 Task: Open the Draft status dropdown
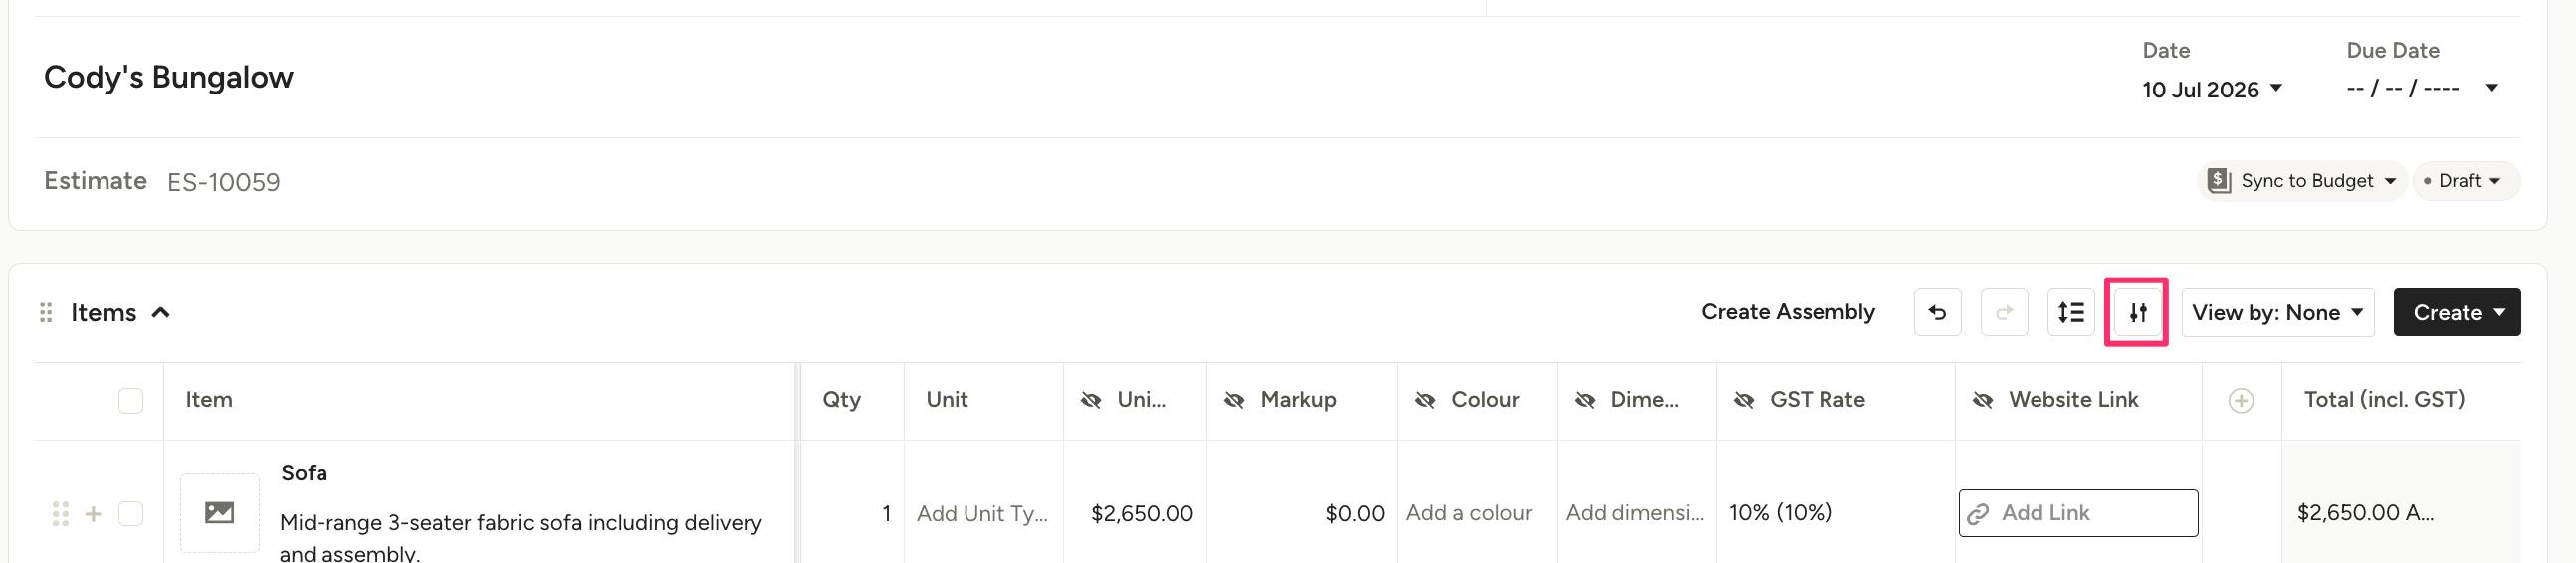(x=2466, y=181)
